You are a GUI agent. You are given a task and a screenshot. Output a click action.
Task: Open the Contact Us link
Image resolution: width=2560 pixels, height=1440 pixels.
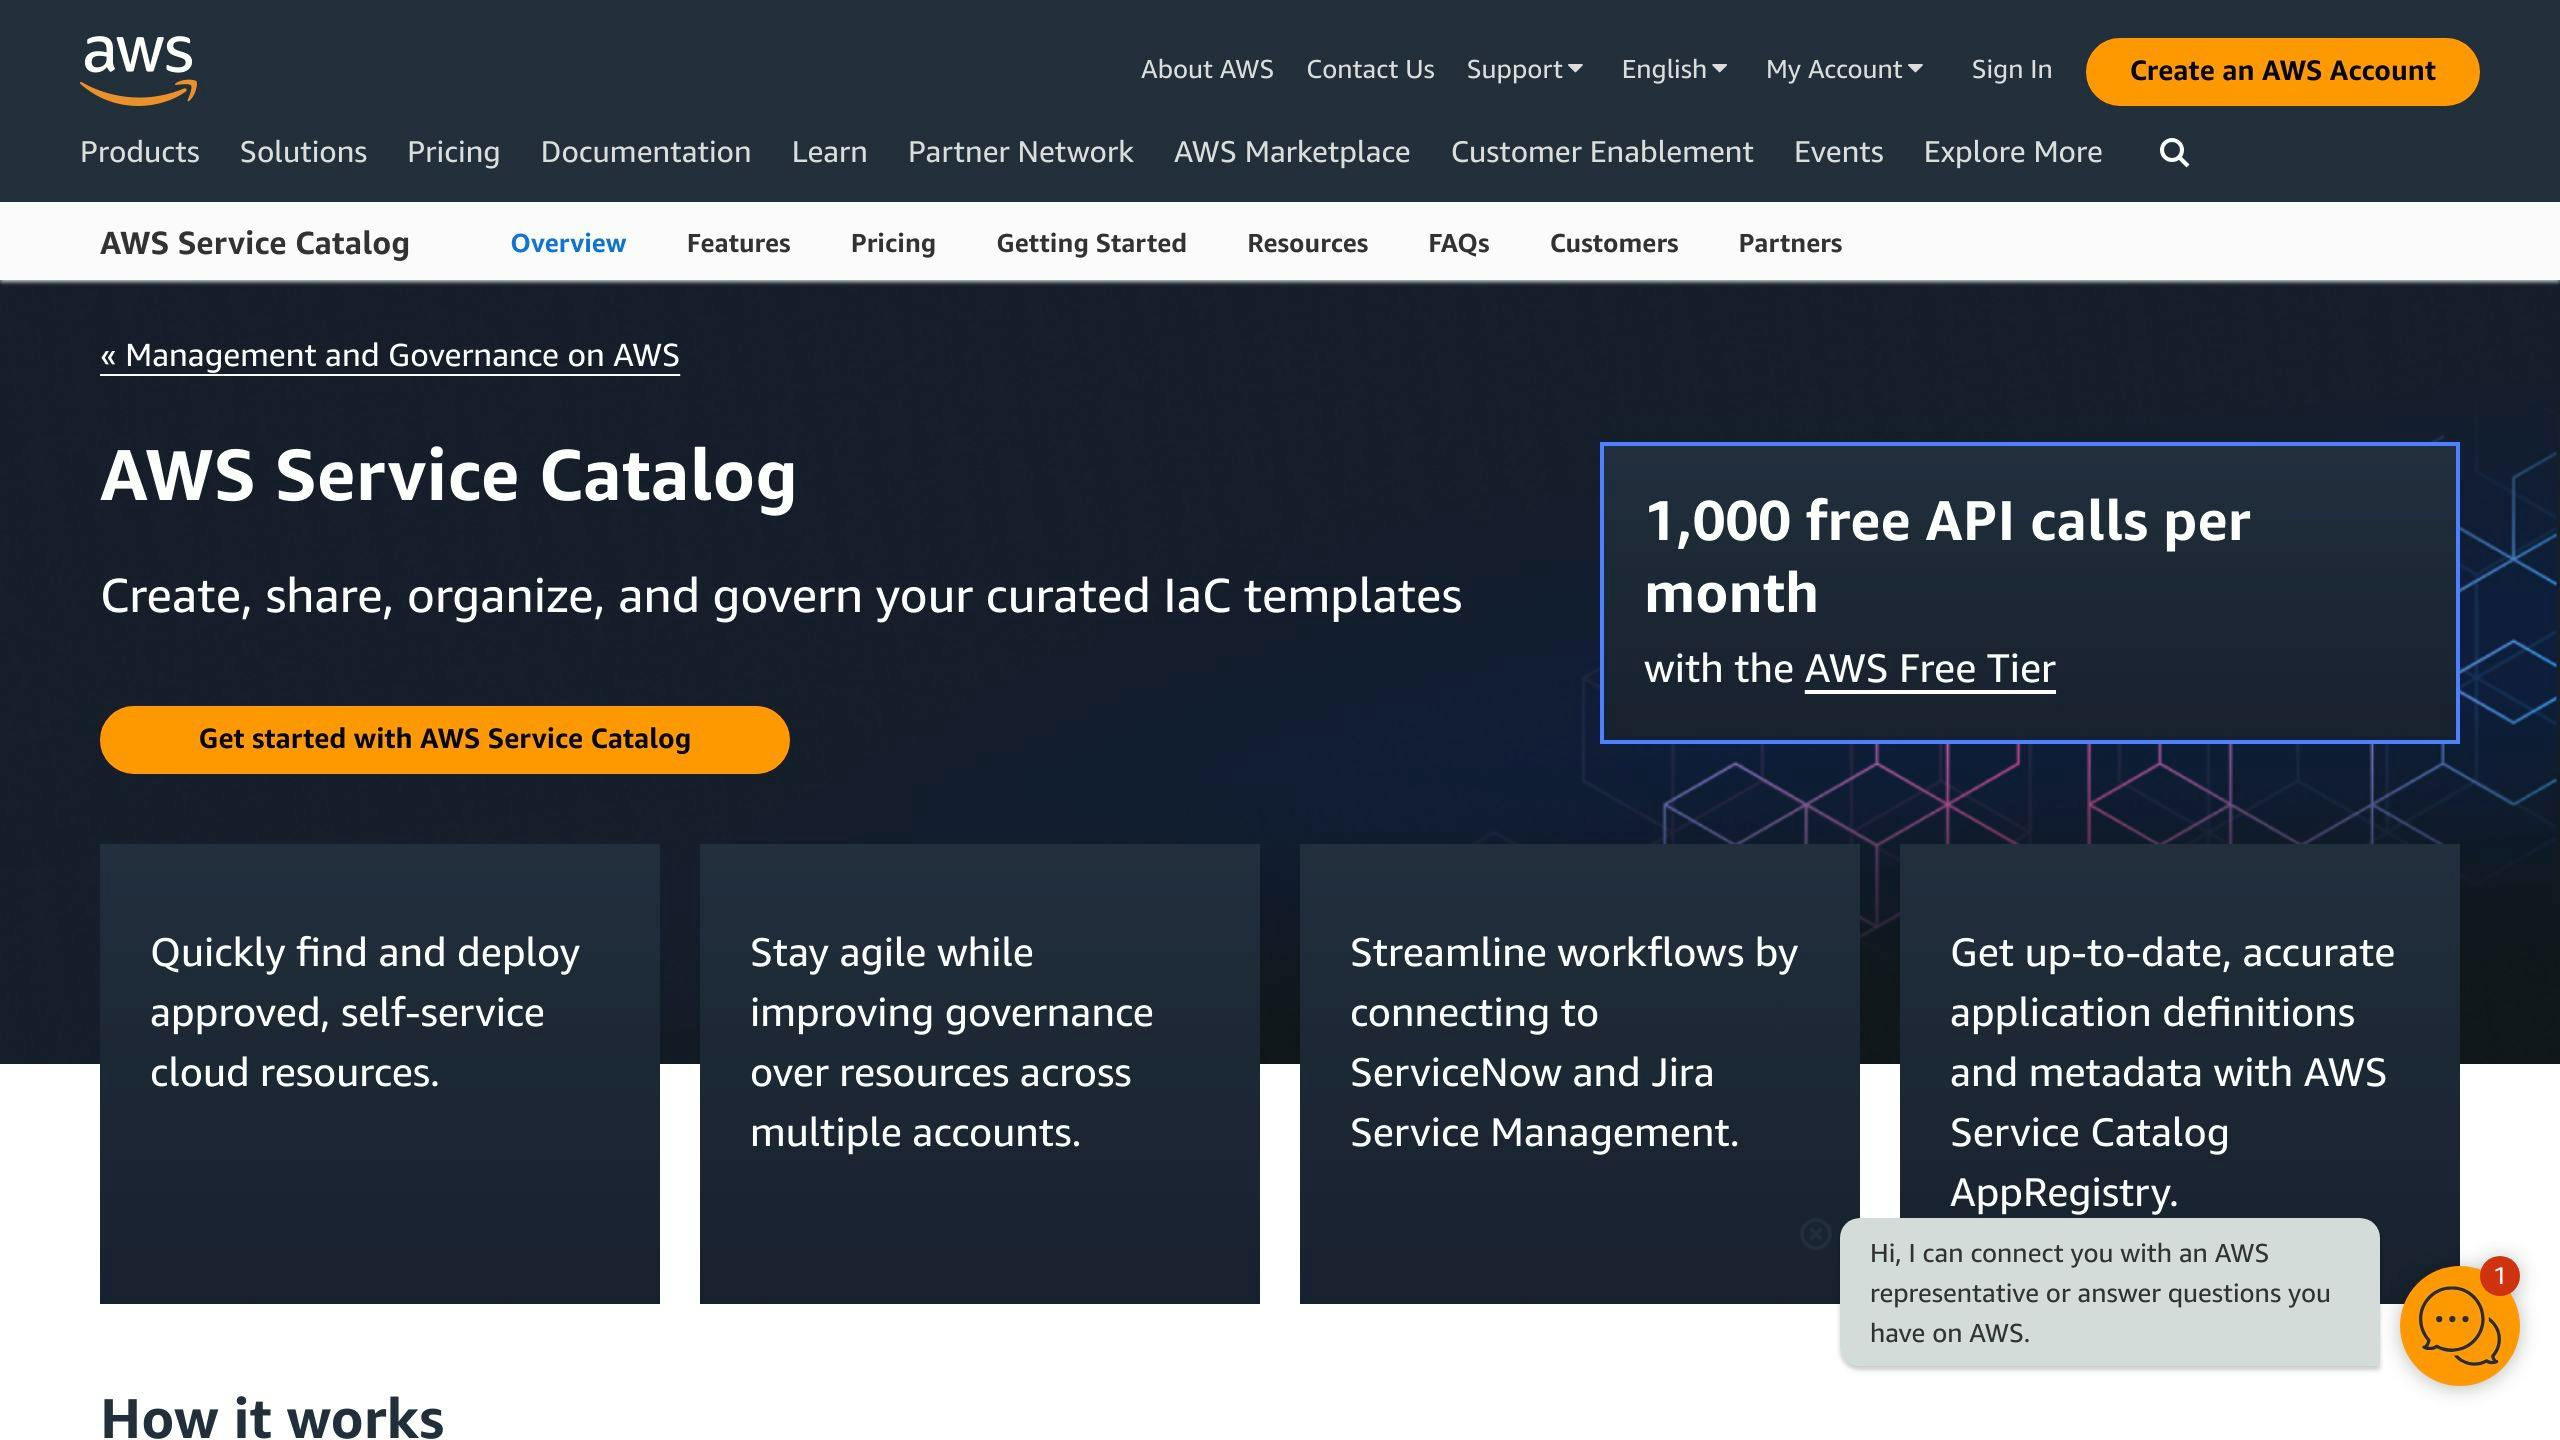point(1370,70)
